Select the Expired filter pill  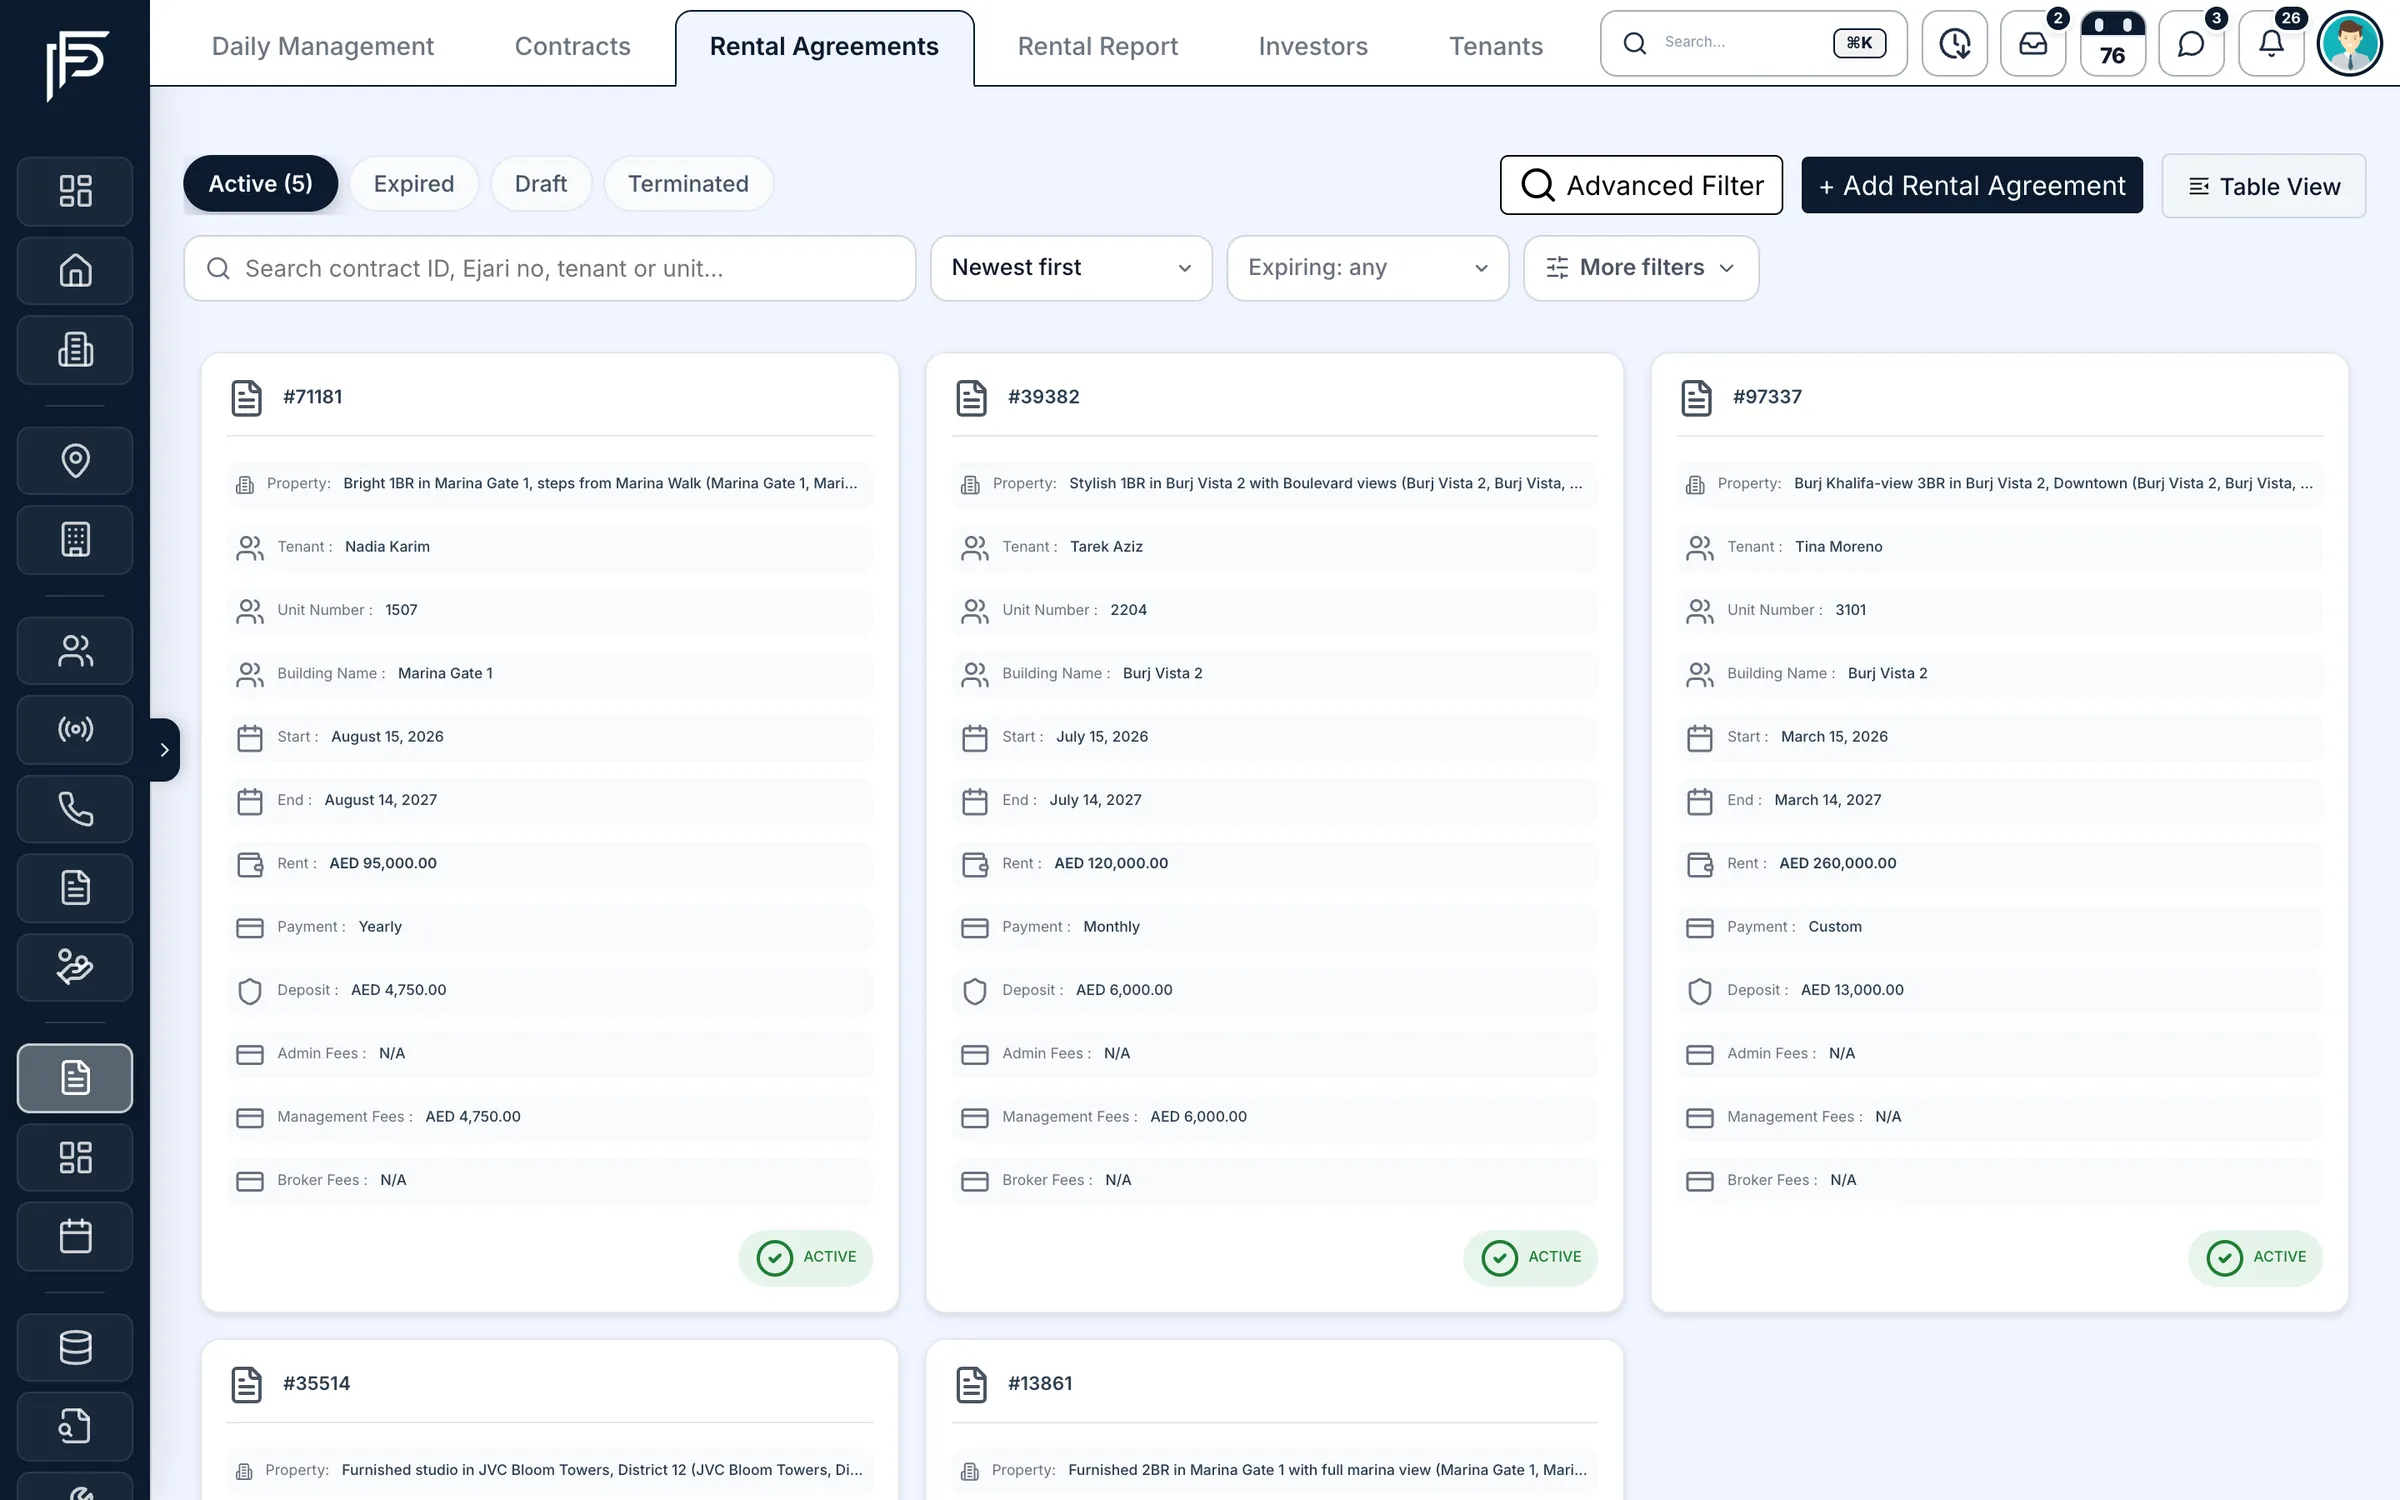(x=413, y=184)
